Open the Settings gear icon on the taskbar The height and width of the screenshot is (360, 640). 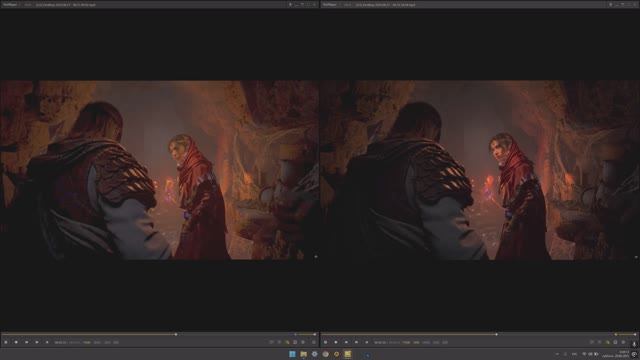click(x=314, y=354)
